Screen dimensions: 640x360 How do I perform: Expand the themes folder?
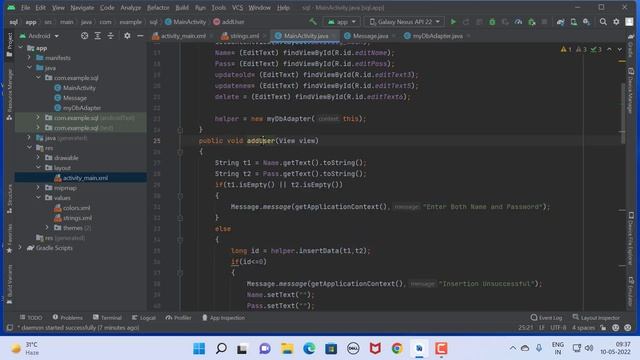pyautogui.click(x=47, y=228)
